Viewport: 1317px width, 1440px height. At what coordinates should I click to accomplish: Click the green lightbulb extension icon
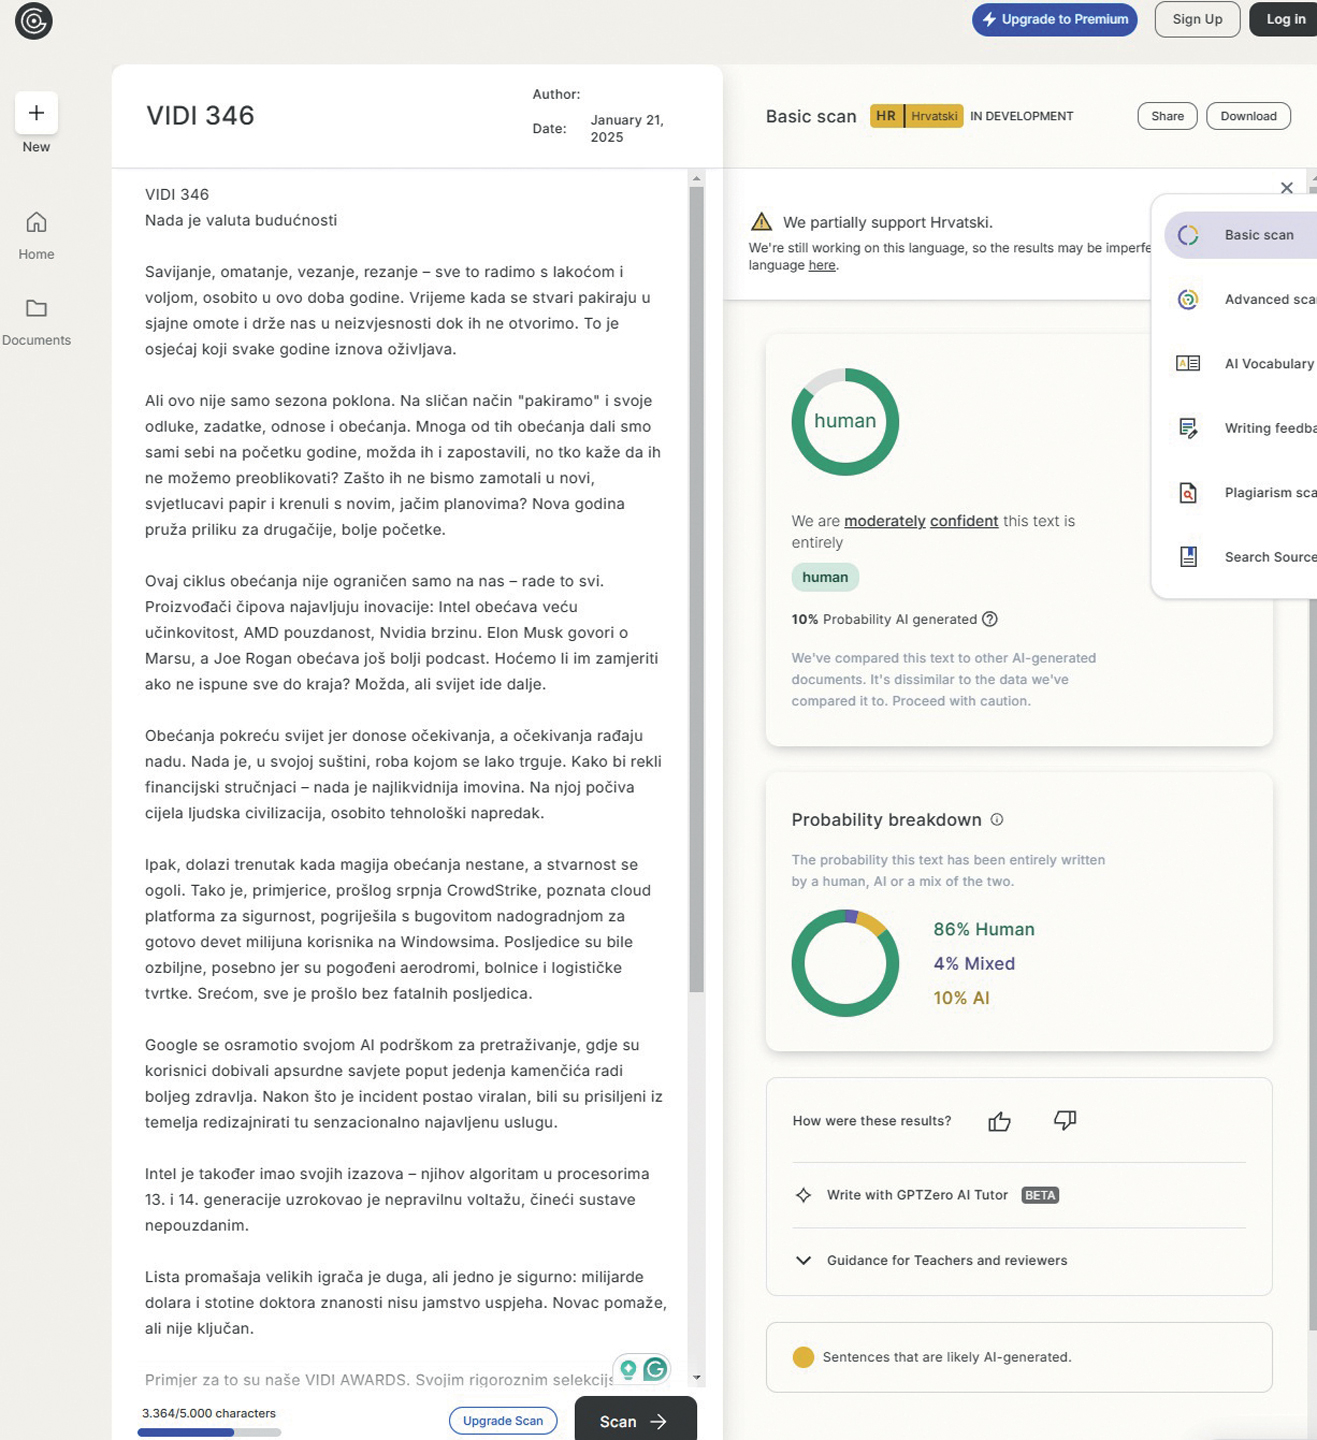[628, 1369]
